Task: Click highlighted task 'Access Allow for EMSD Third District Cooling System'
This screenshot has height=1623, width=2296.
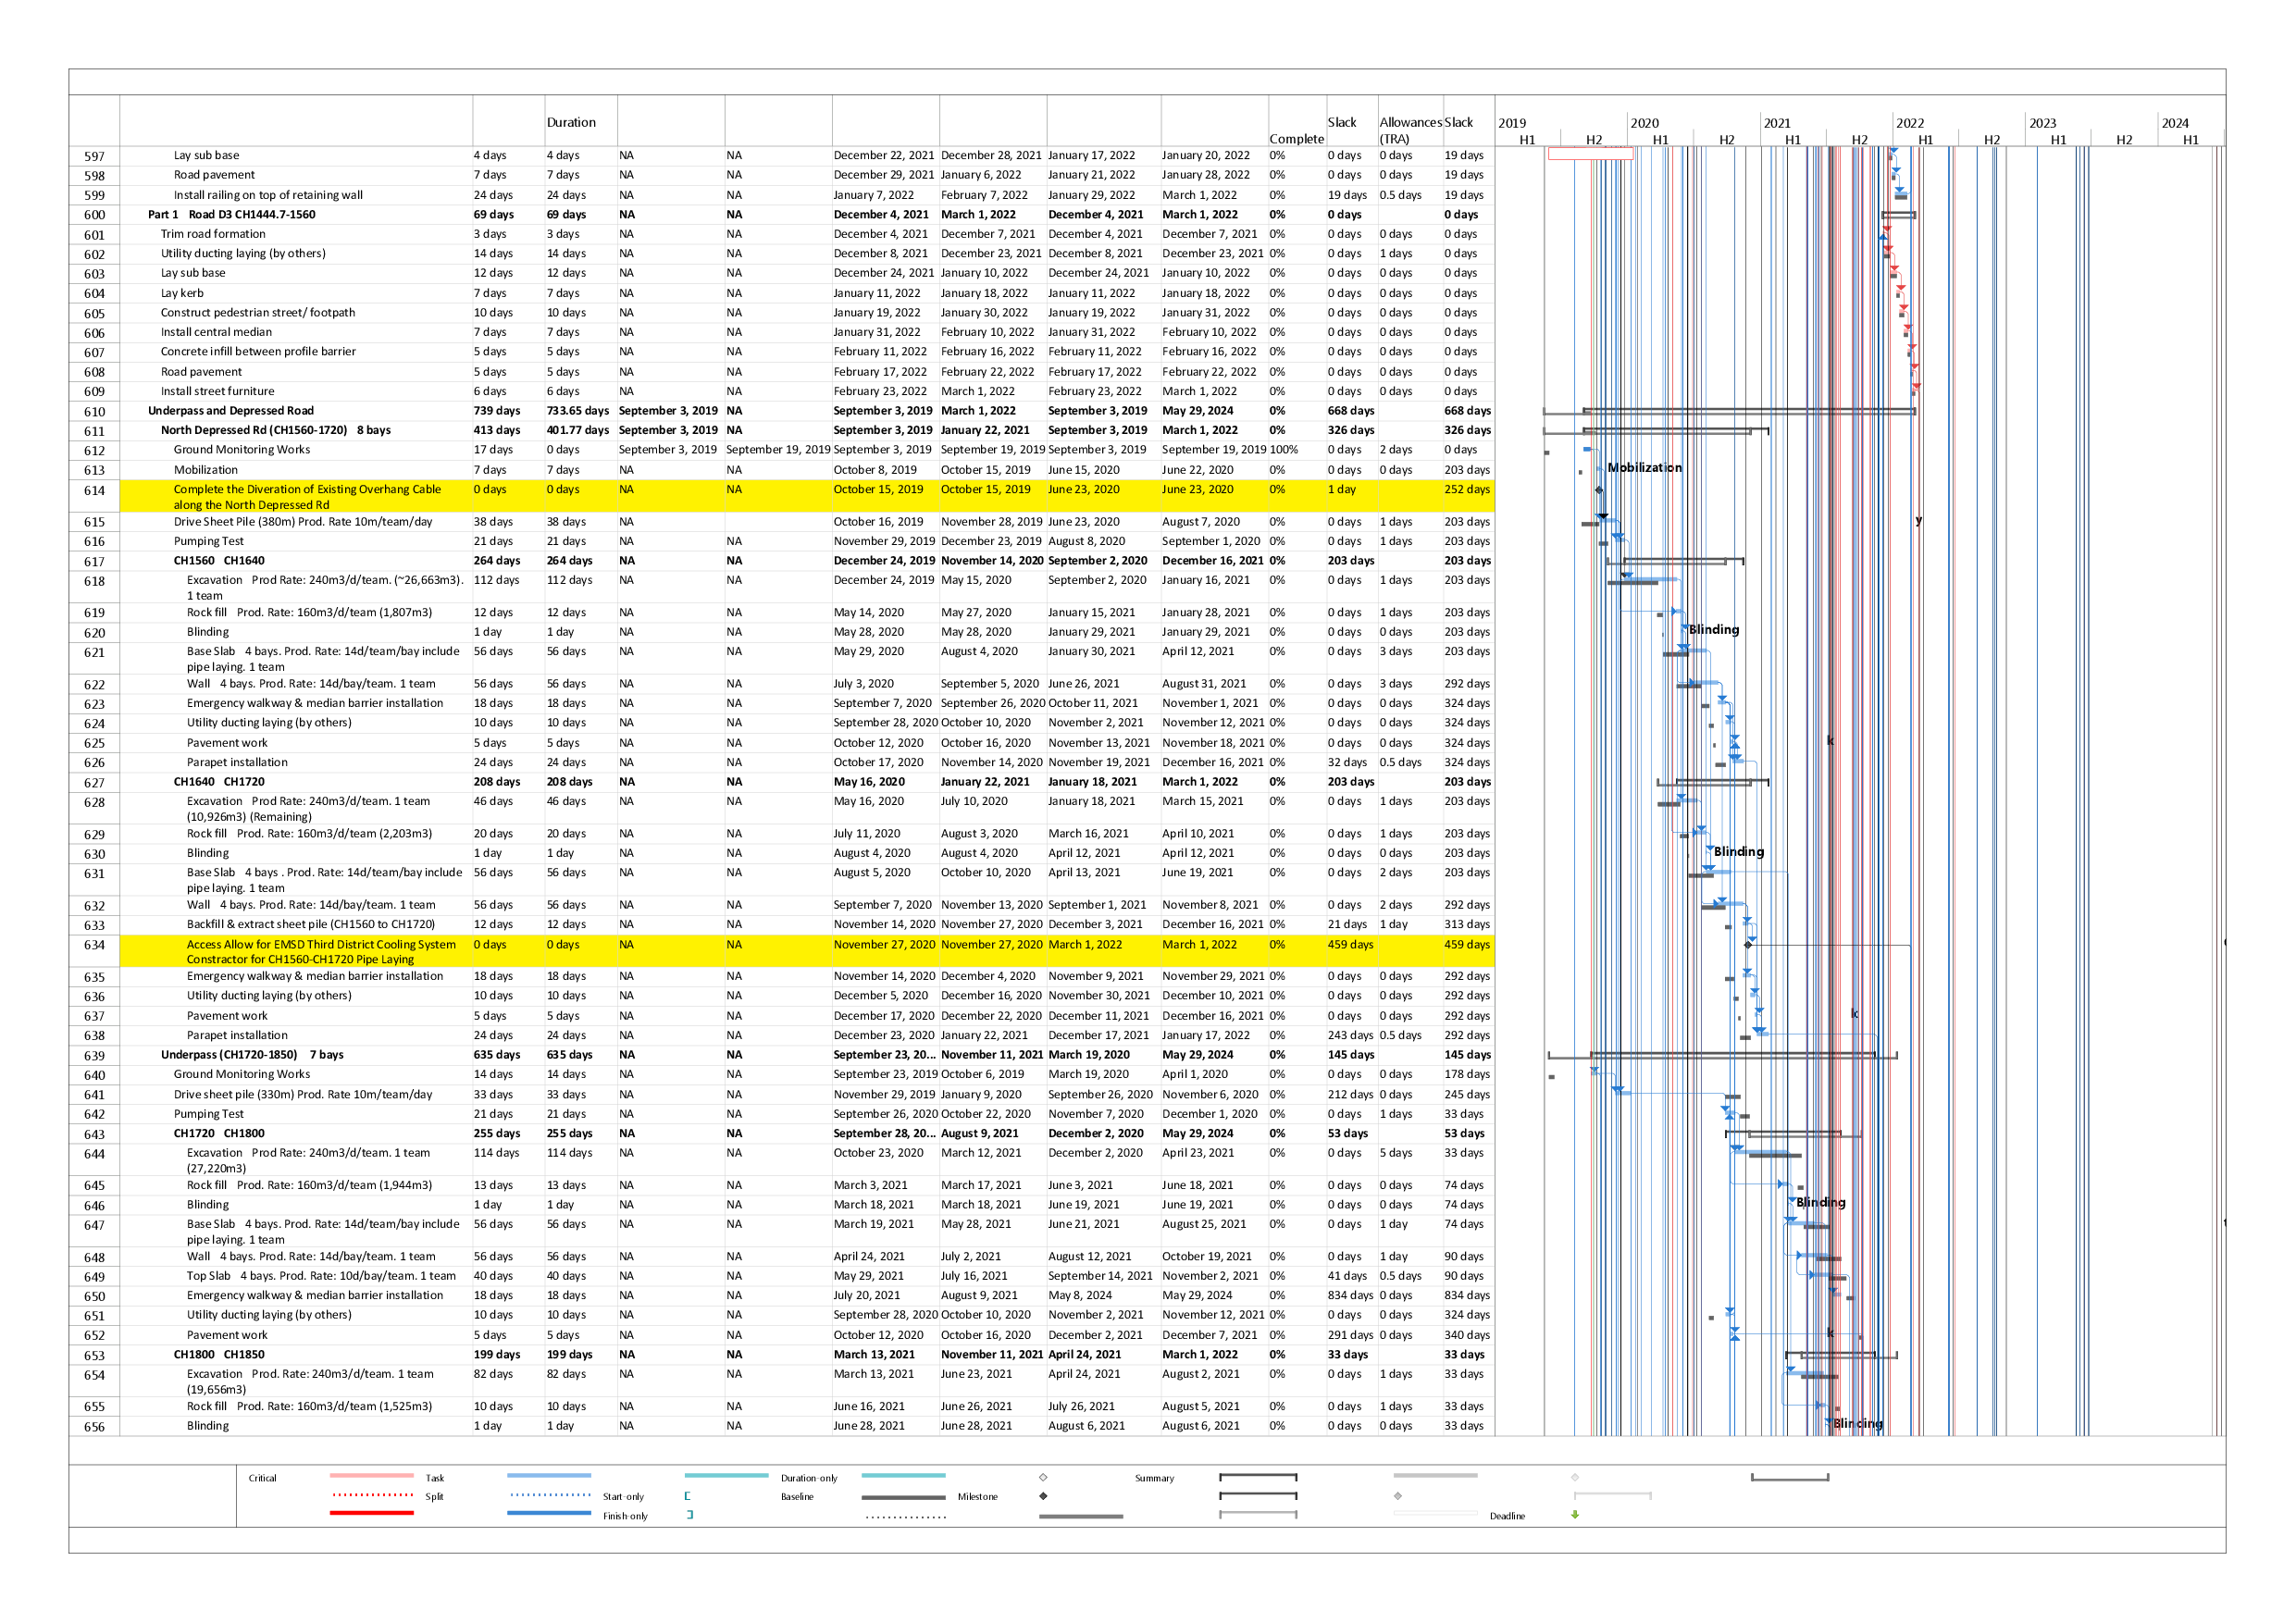Action: (321, 952)
